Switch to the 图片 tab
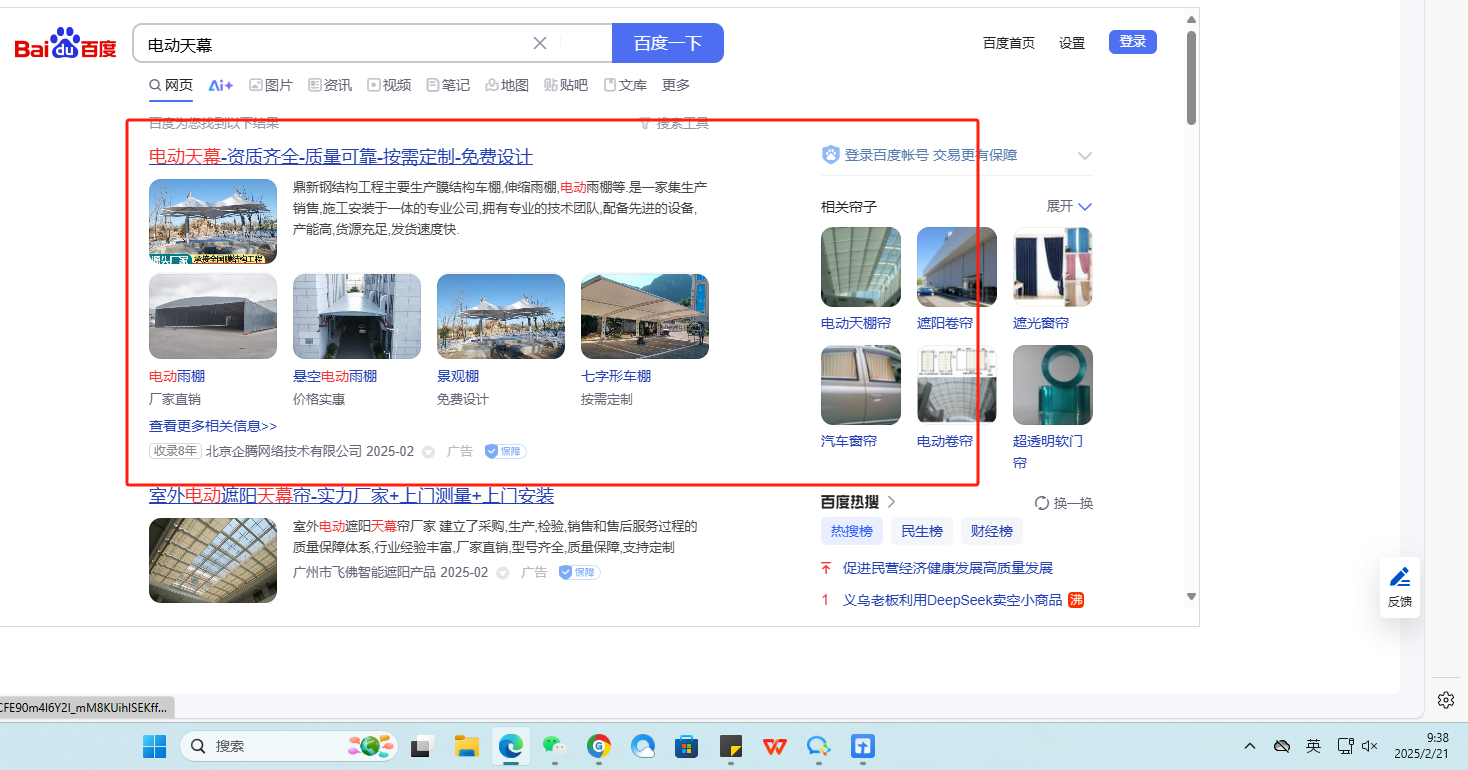 (270, 85)
